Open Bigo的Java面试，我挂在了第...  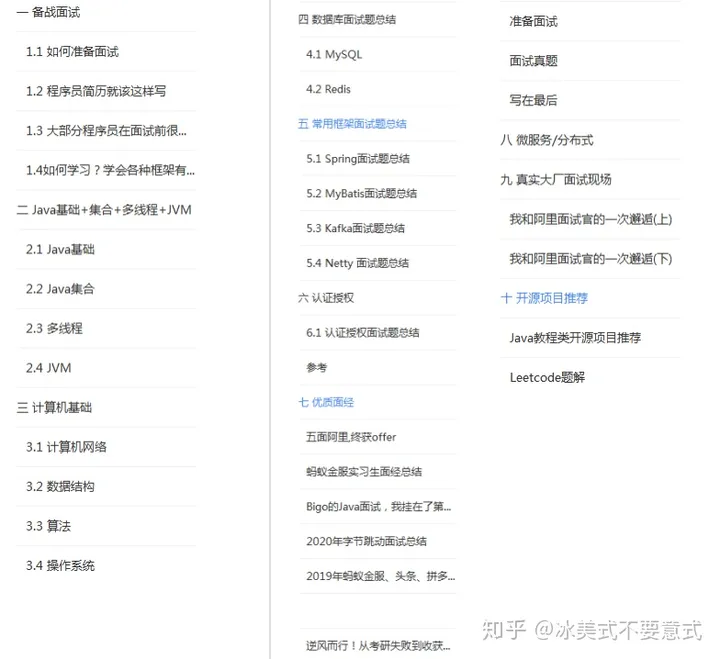pos(379,507)
